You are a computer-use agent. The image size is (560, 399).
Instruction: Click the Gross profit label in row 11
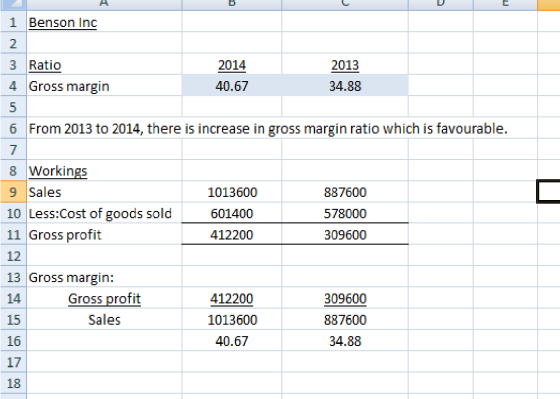point(104,234)
